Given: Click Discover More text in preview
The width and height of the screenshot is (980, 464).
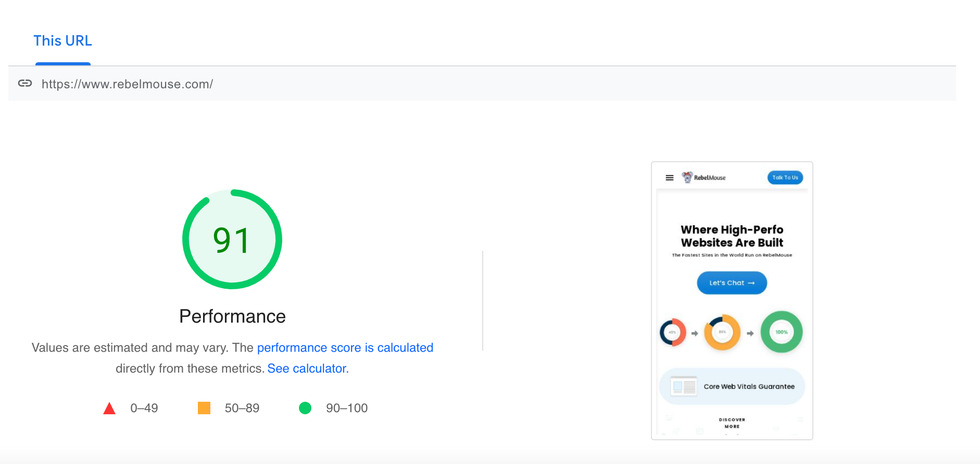Looking at the screenshot, I should (x=732, y=423).
